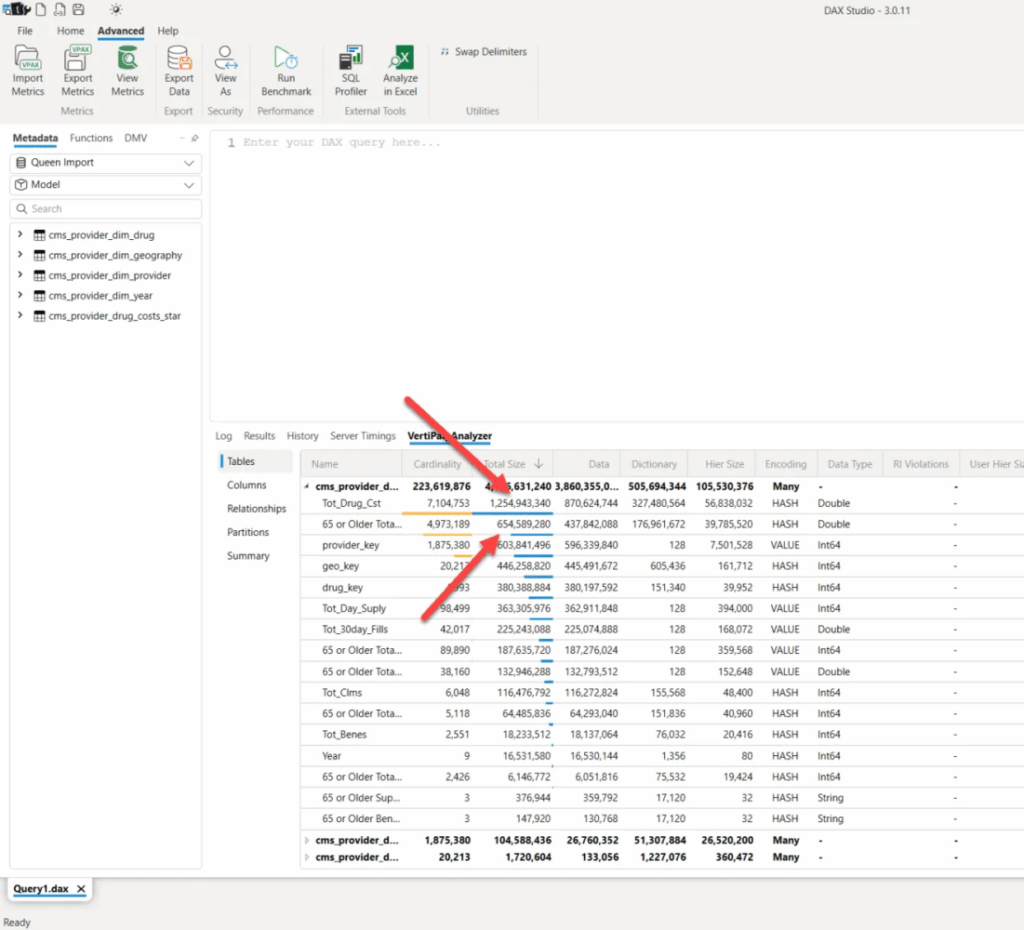This screenshot has width=1024, height=930.
Task: Start the SQL Profiler tool
Action: pyautogui.click(x=351, y=60)
